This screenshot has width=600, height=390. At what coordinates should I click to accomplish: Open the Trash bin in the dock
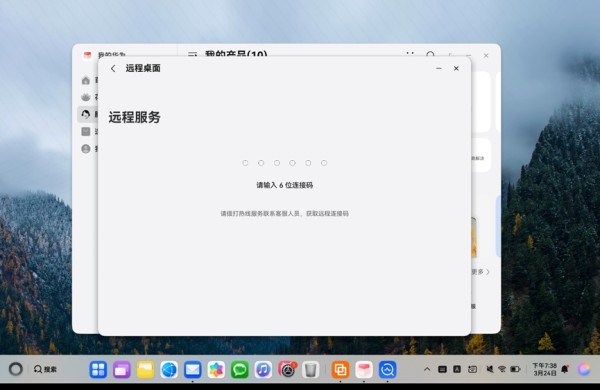tap(311, 370)
